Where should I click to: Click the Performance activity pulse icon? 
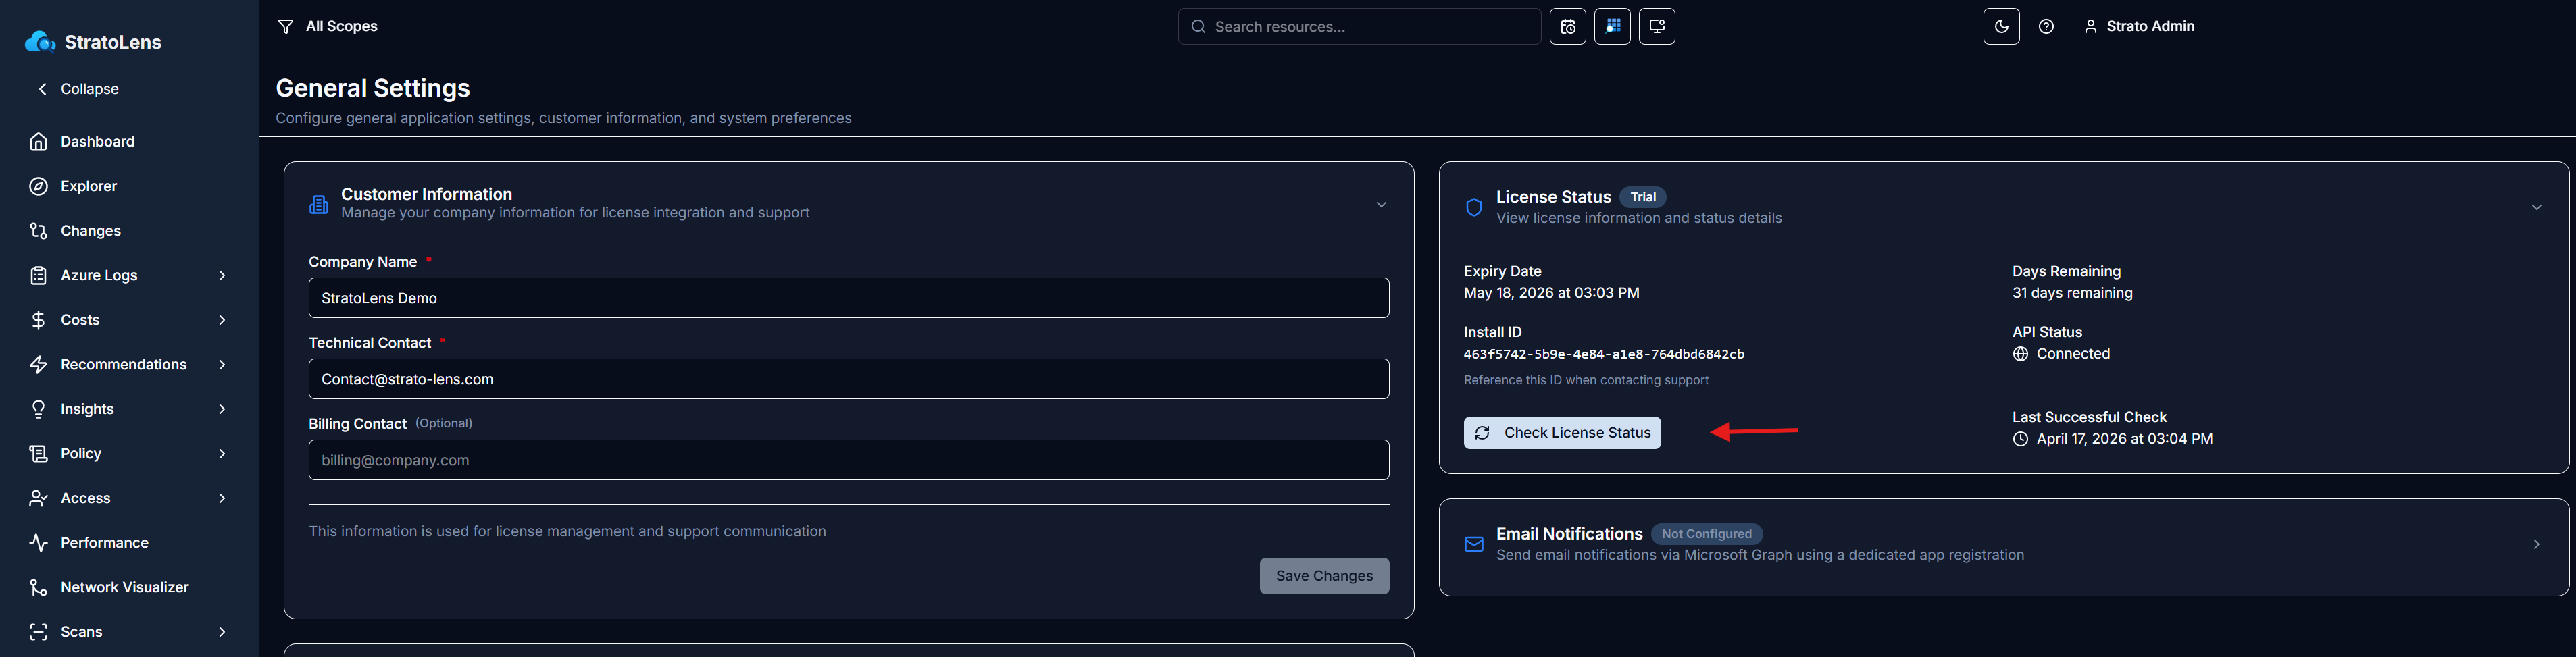(x=38, y=542)
